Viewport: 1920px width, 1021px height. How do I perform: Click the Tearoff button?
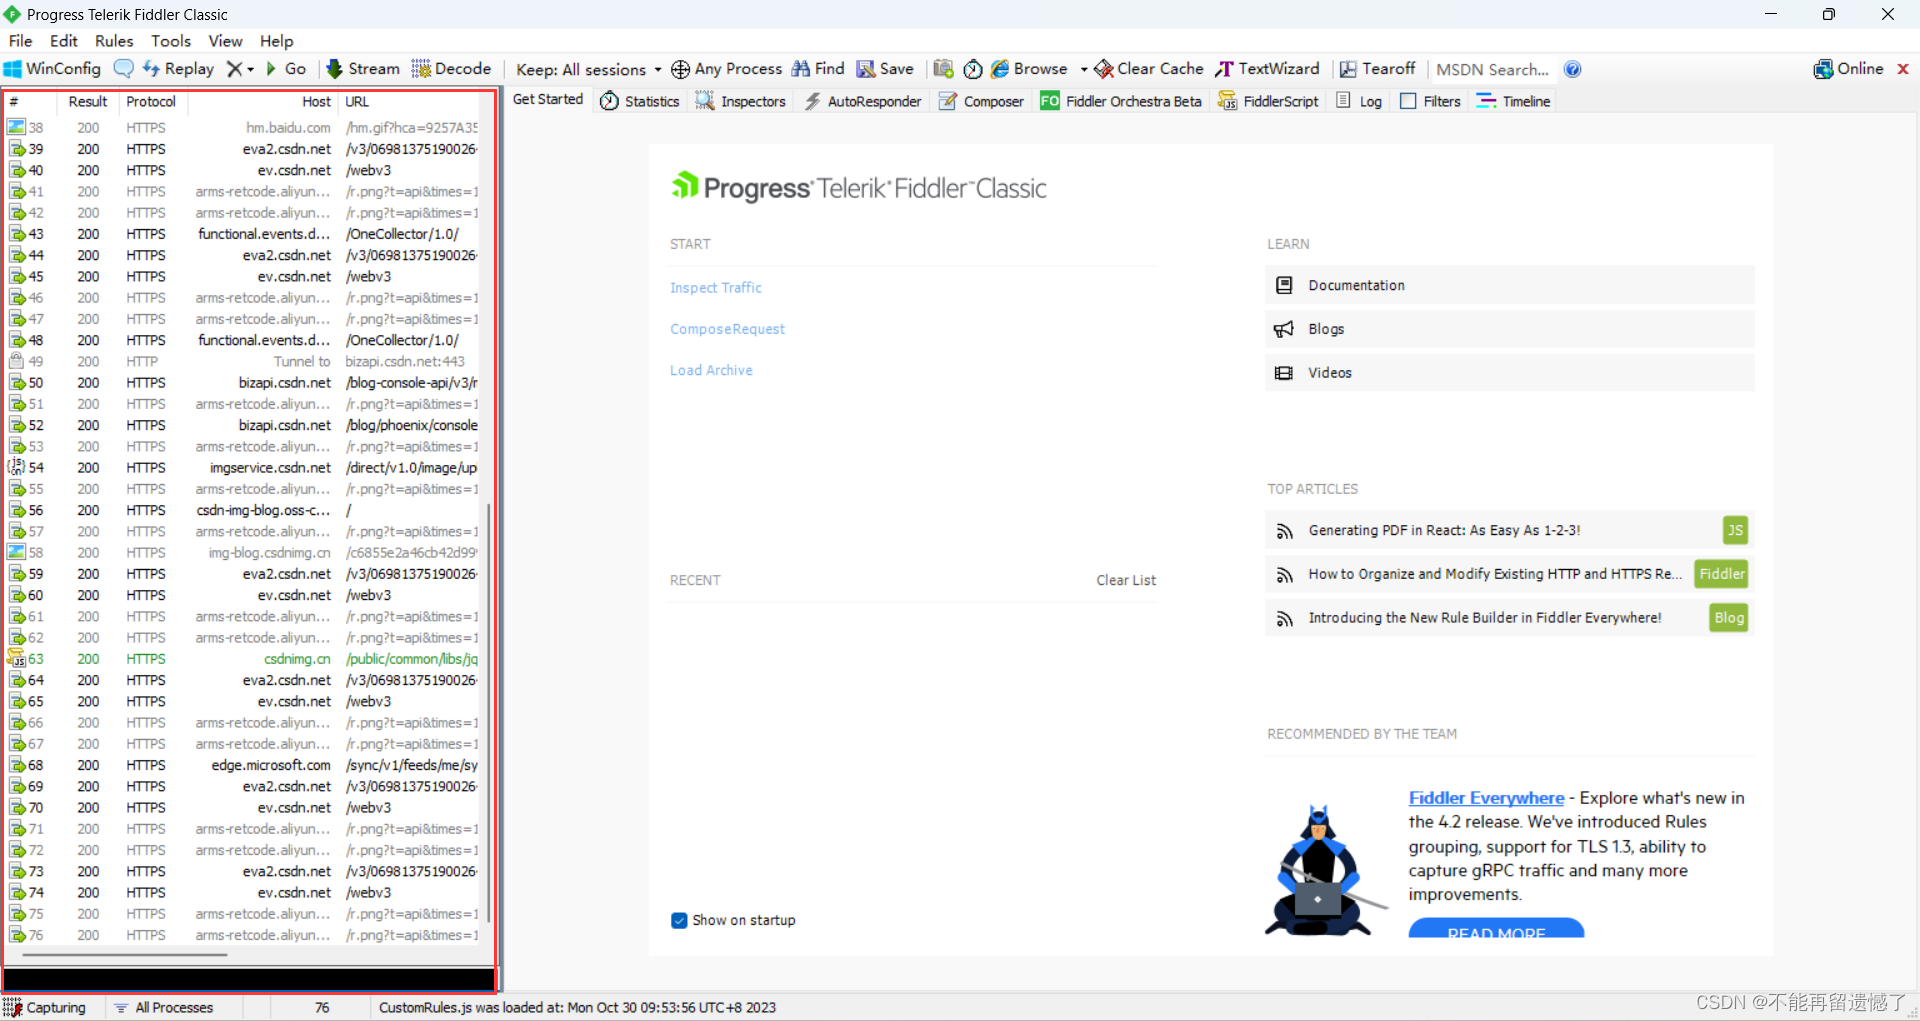1378,69
